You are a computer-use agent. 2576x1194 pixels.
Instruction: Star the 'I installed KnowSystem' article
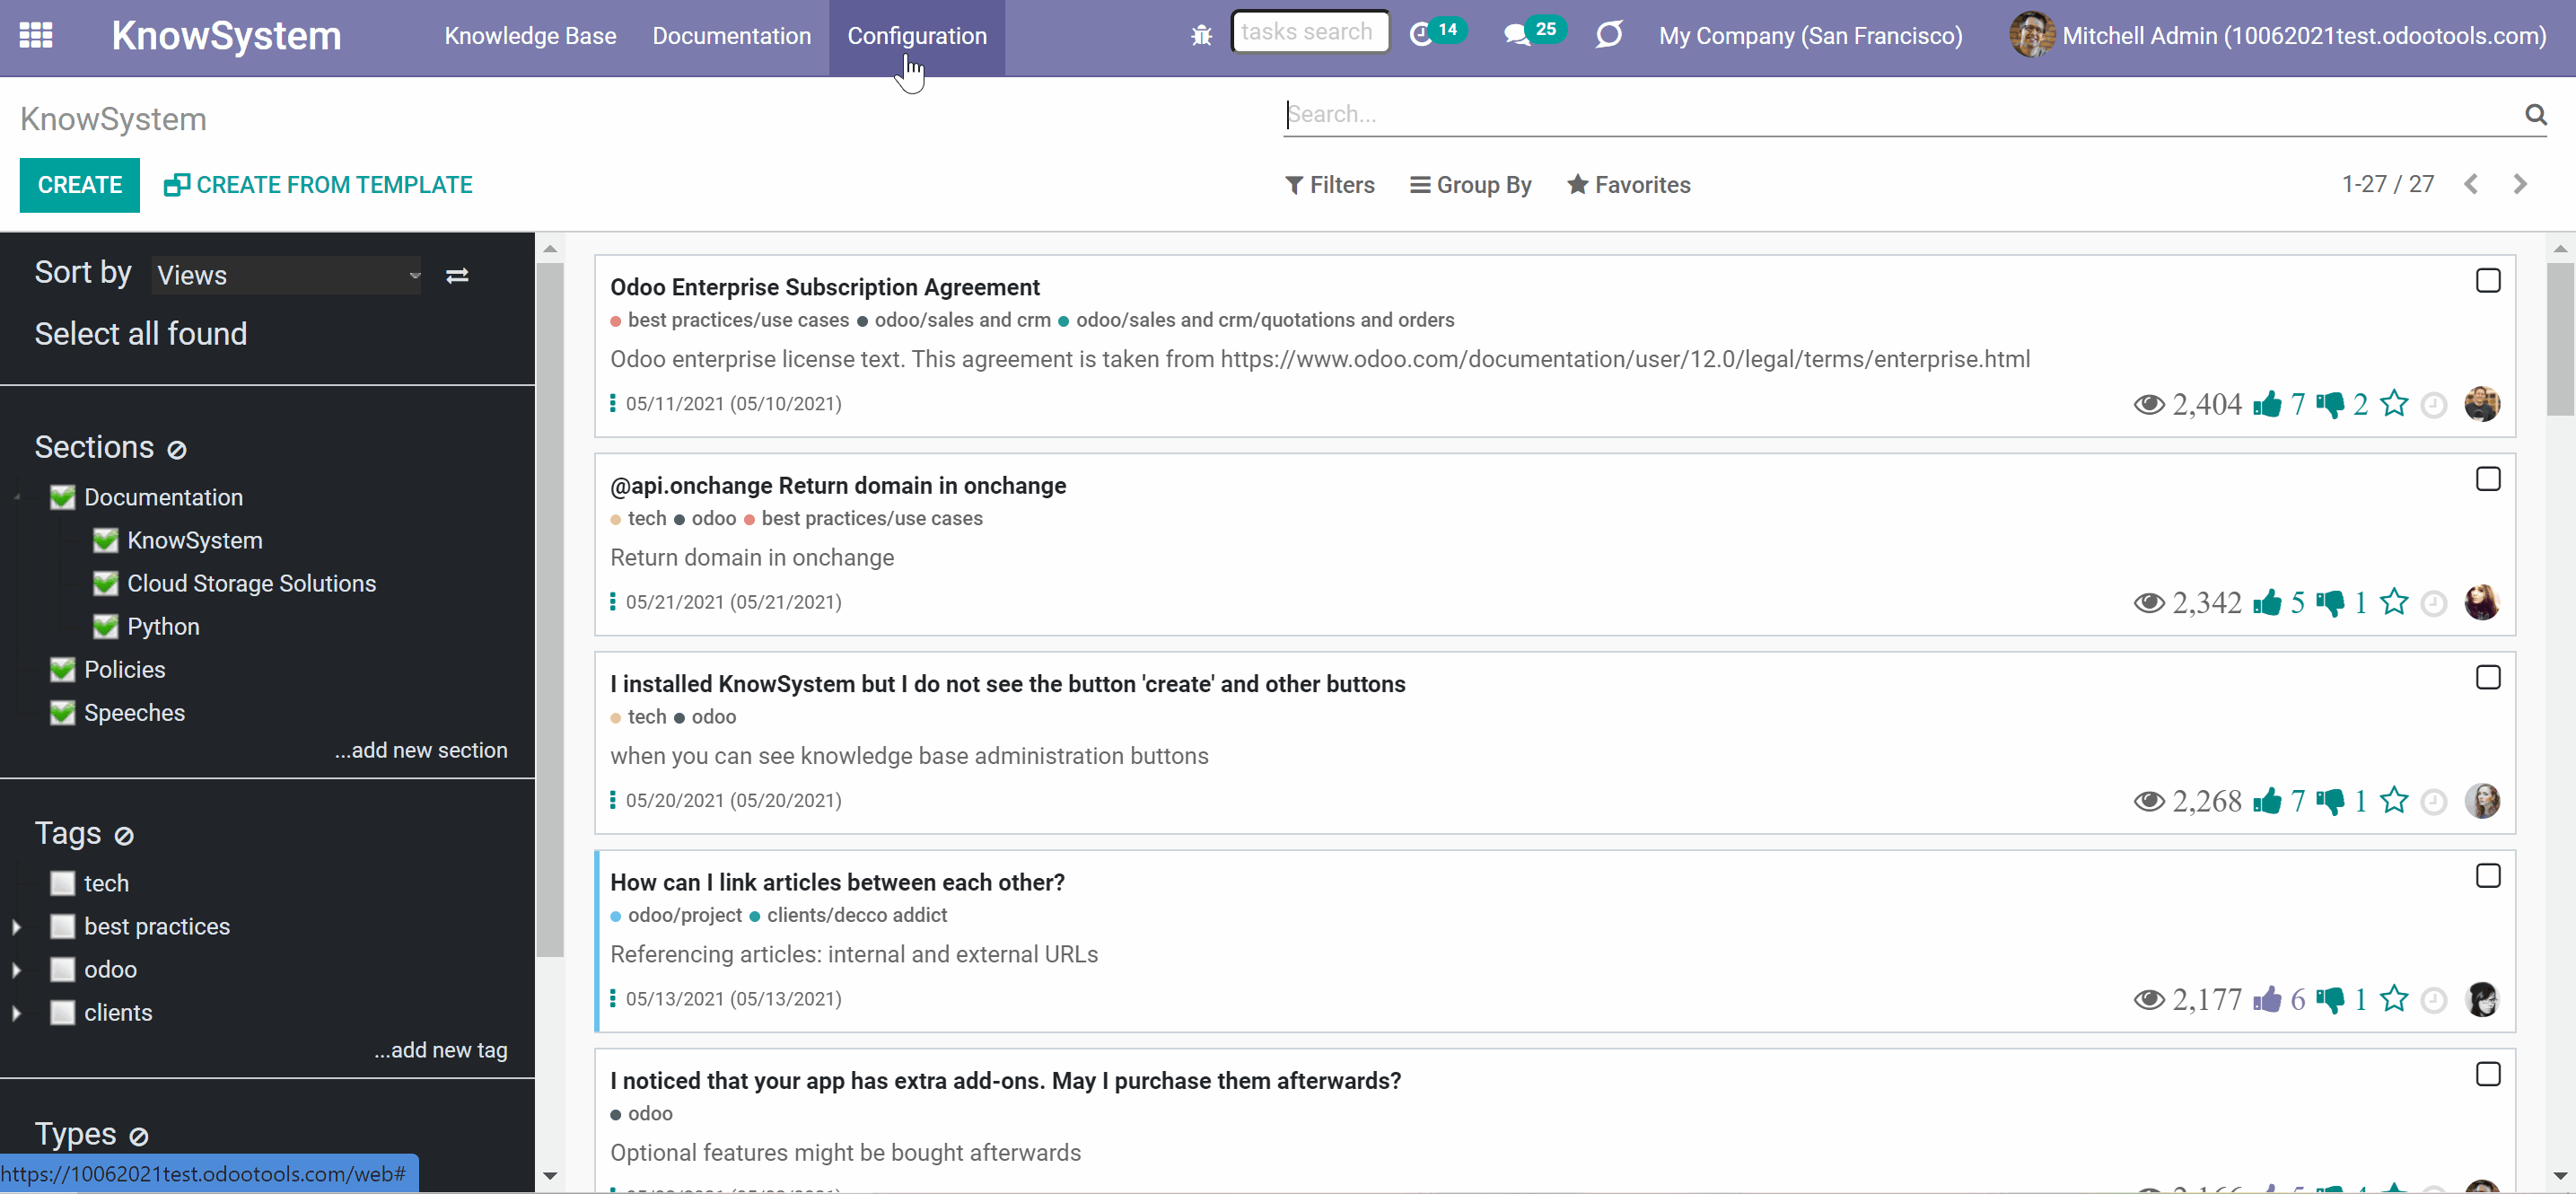coord(2394,801)
